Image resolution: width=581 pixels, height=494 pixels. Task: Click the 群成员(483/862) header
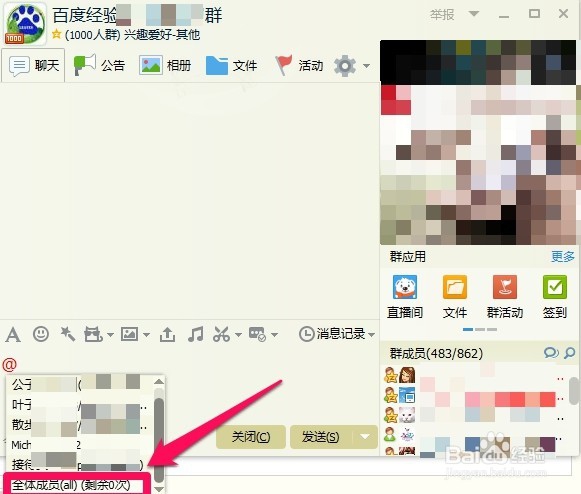pyautogui.click(x=436, y=353)
